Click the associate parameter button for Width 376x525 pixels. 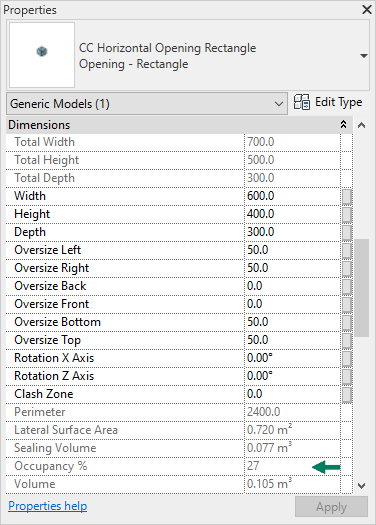347,196
